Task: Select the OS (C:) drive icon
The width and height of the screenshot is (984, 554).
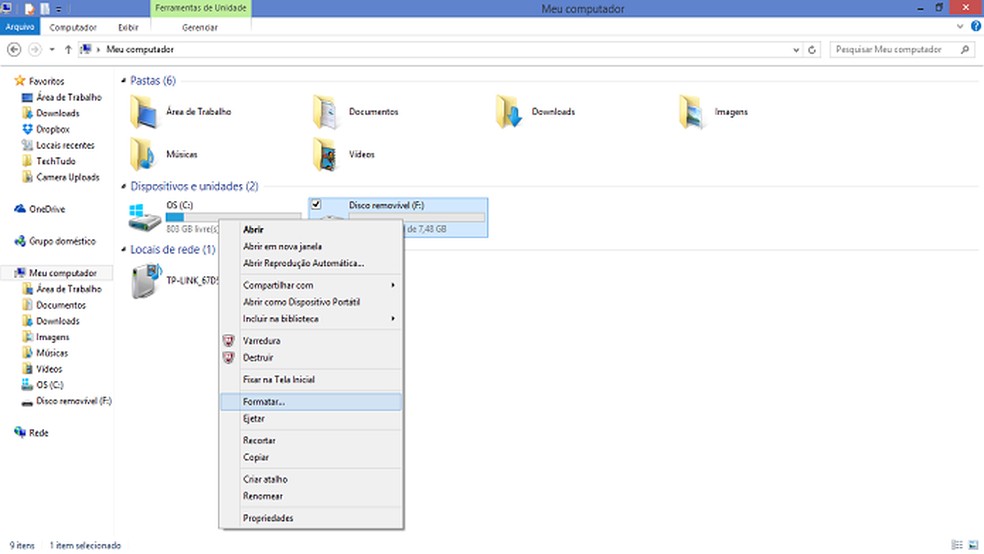Action: (144, 218)
